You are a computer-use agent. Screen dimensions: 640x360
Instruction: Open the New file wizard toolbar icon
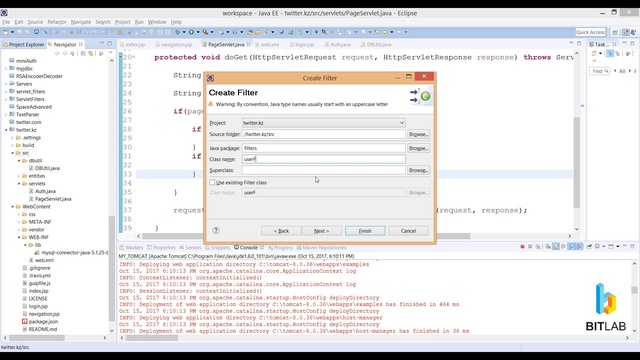click(6, 32)
